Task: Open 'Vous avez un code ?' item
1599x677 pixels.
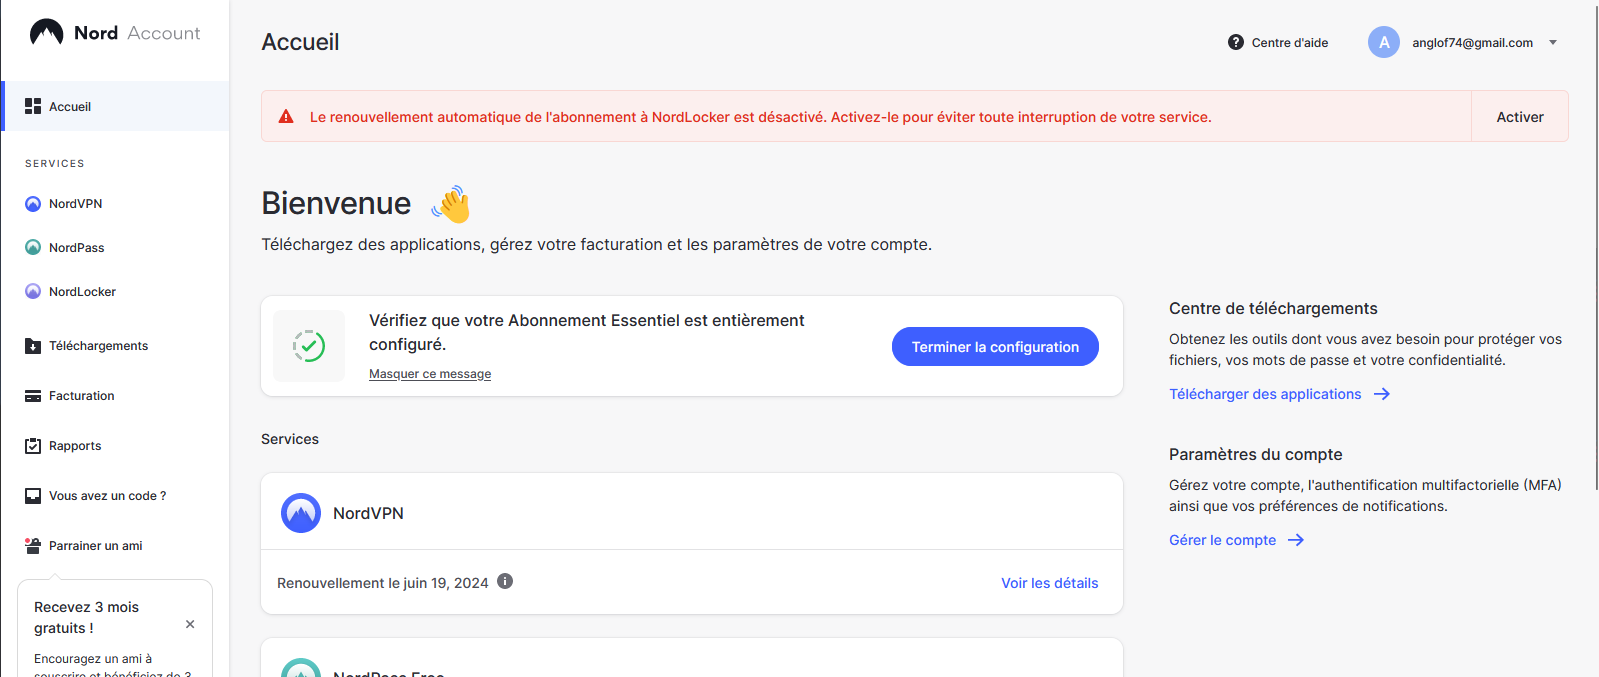Action: [x=107, y=496]
